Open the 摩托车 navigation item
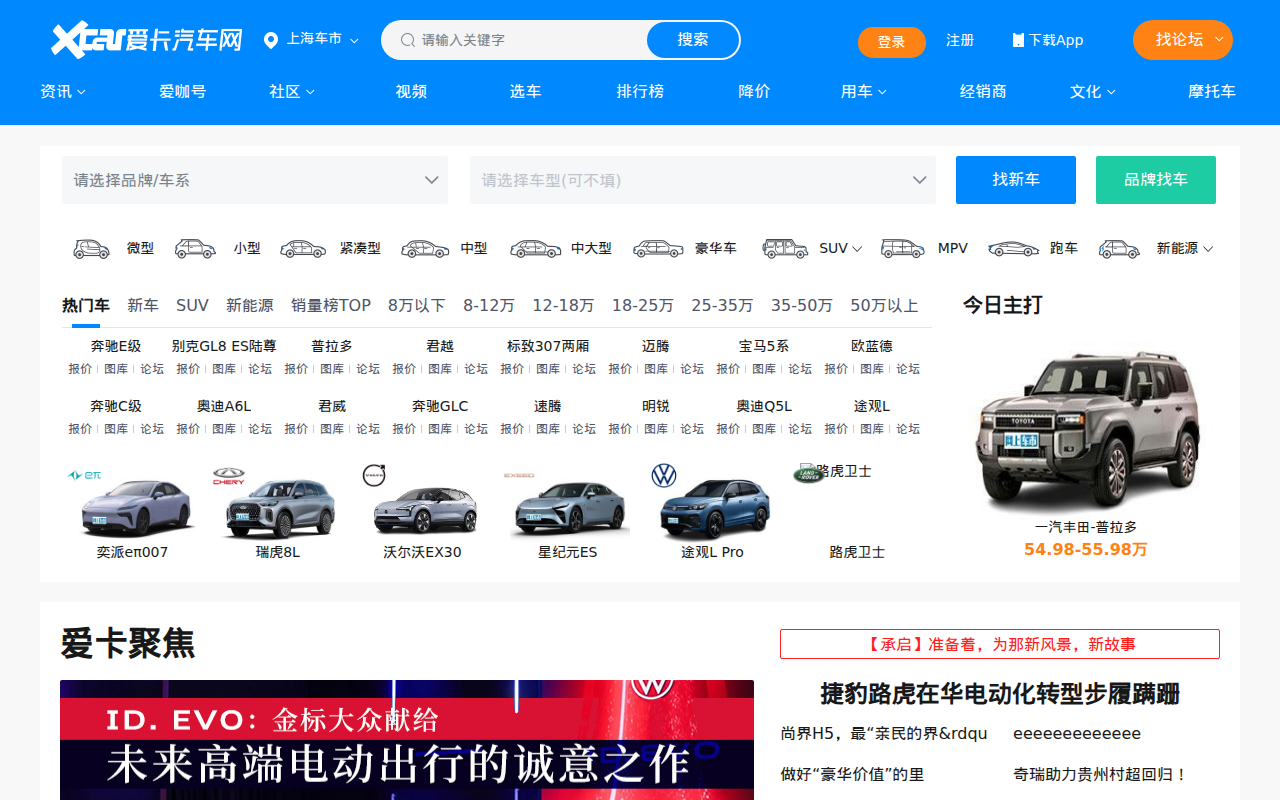Image resolution: width=1280 pixels, height=800 pixels. tap(1212, 91)
